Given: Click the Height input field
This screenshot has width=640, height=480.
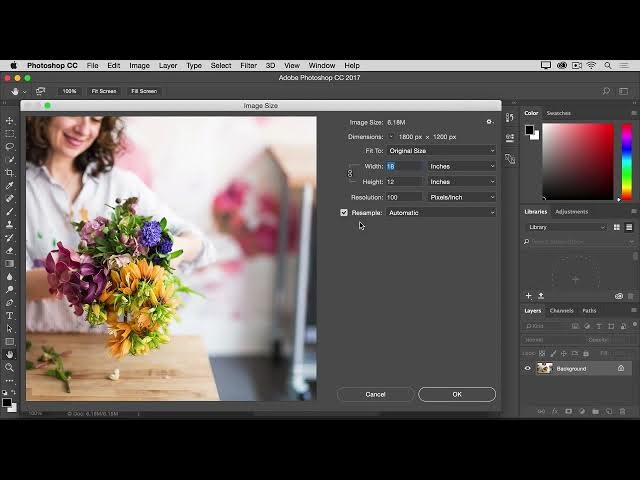Looking at the screenshot, I should coord(404,182).
